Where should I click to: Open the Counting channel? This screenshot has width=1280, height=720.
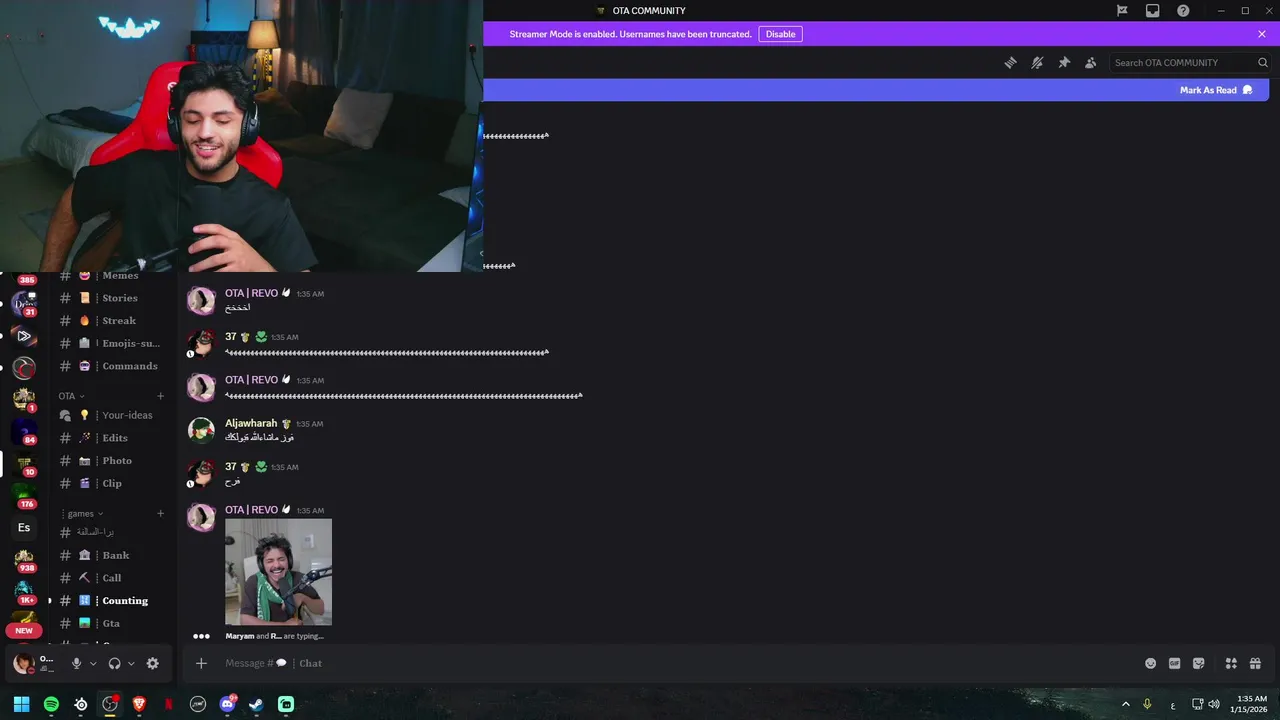[112, 601]
